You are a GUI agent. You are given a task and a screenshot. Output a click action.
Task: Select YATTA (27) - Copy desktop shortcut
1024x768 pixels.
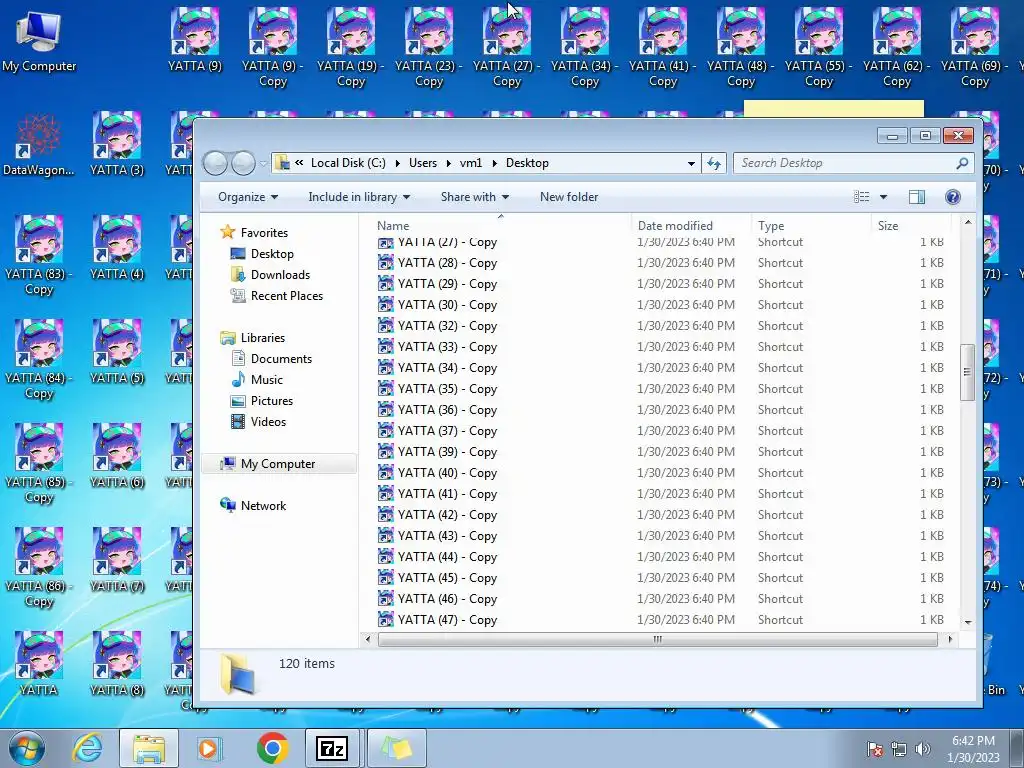[507, 48]
